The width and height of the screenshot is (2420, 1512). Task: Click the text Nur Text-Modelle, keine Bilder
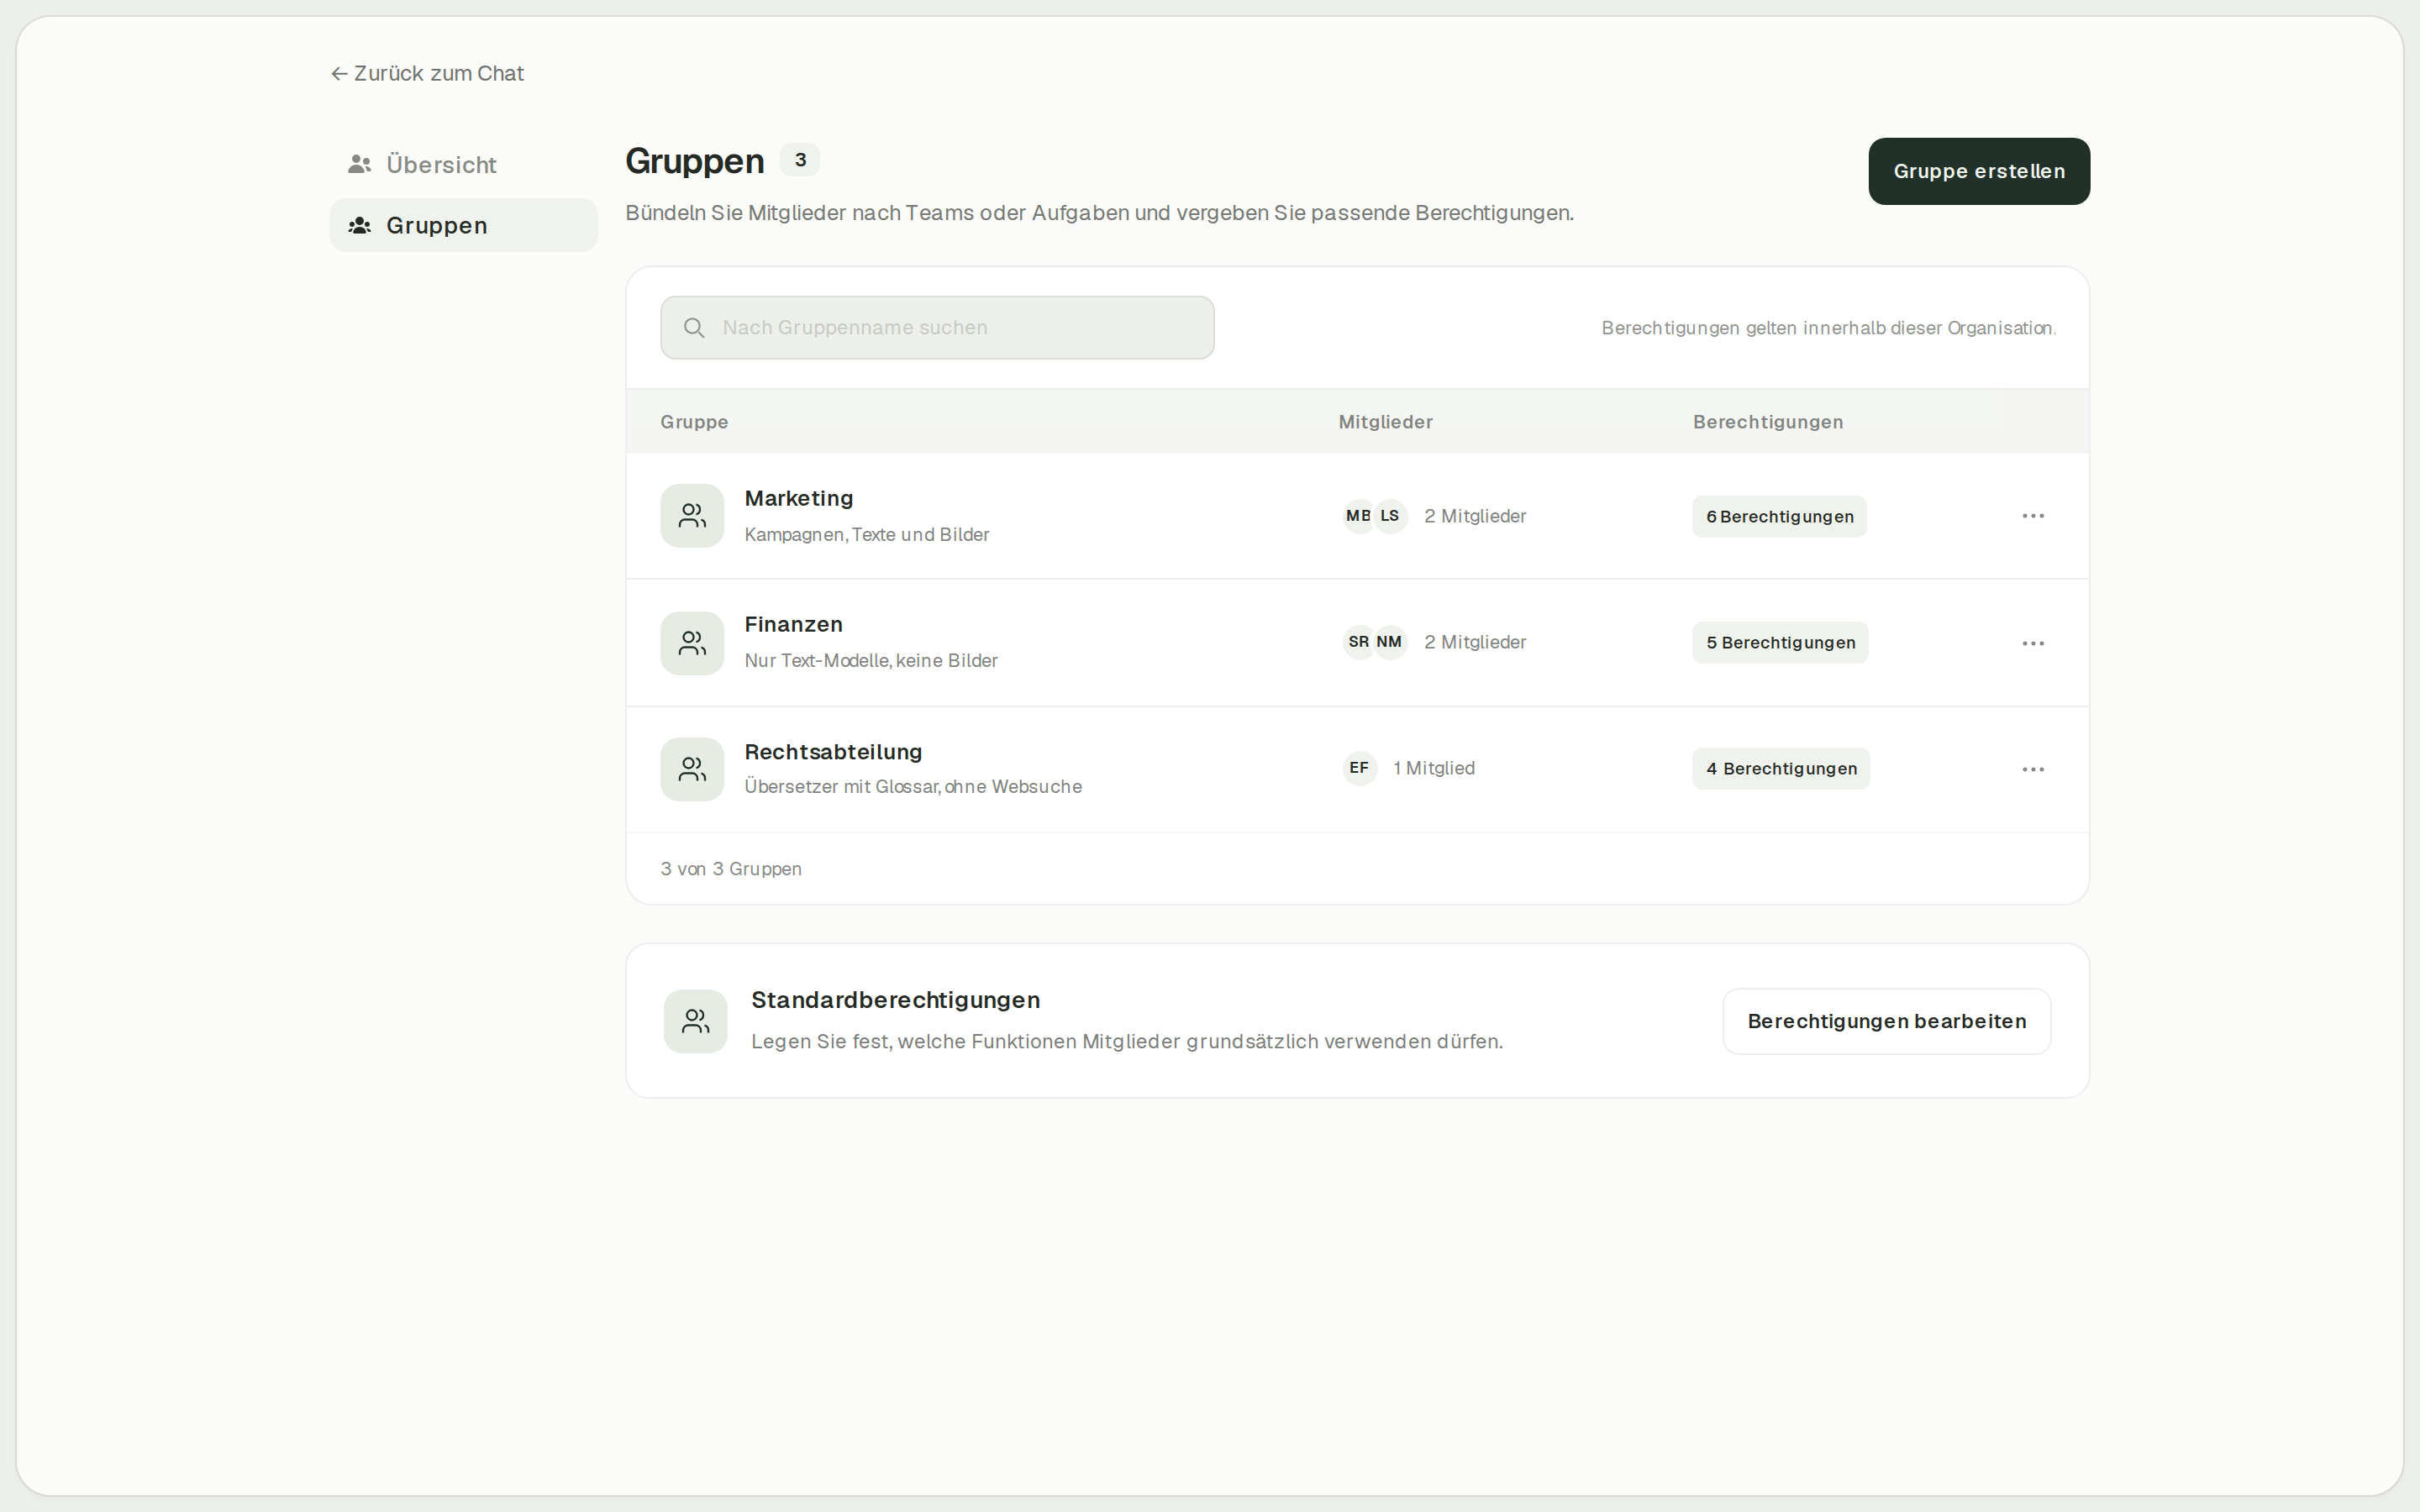pyautogui.click(x=871, y=660)
